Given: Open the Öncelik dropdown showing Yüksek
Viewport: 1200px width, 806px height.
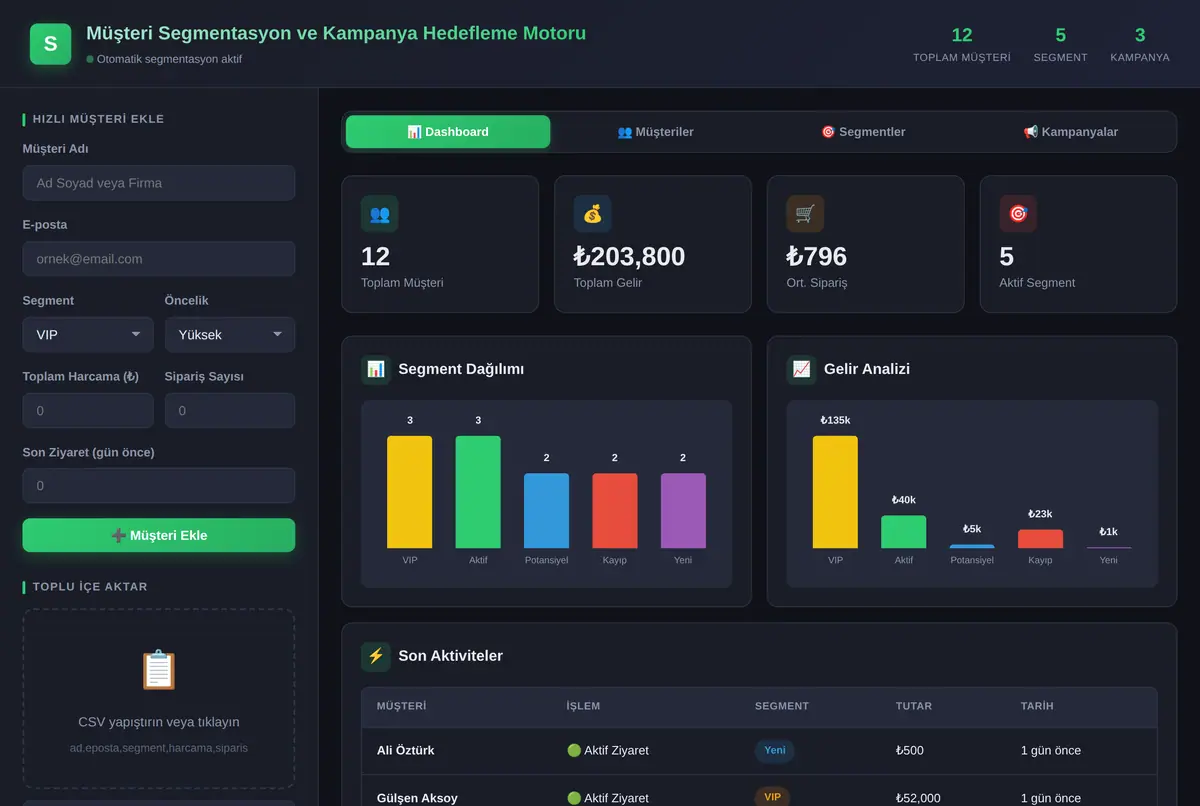Looking at the screenshot, I should 230,335.
